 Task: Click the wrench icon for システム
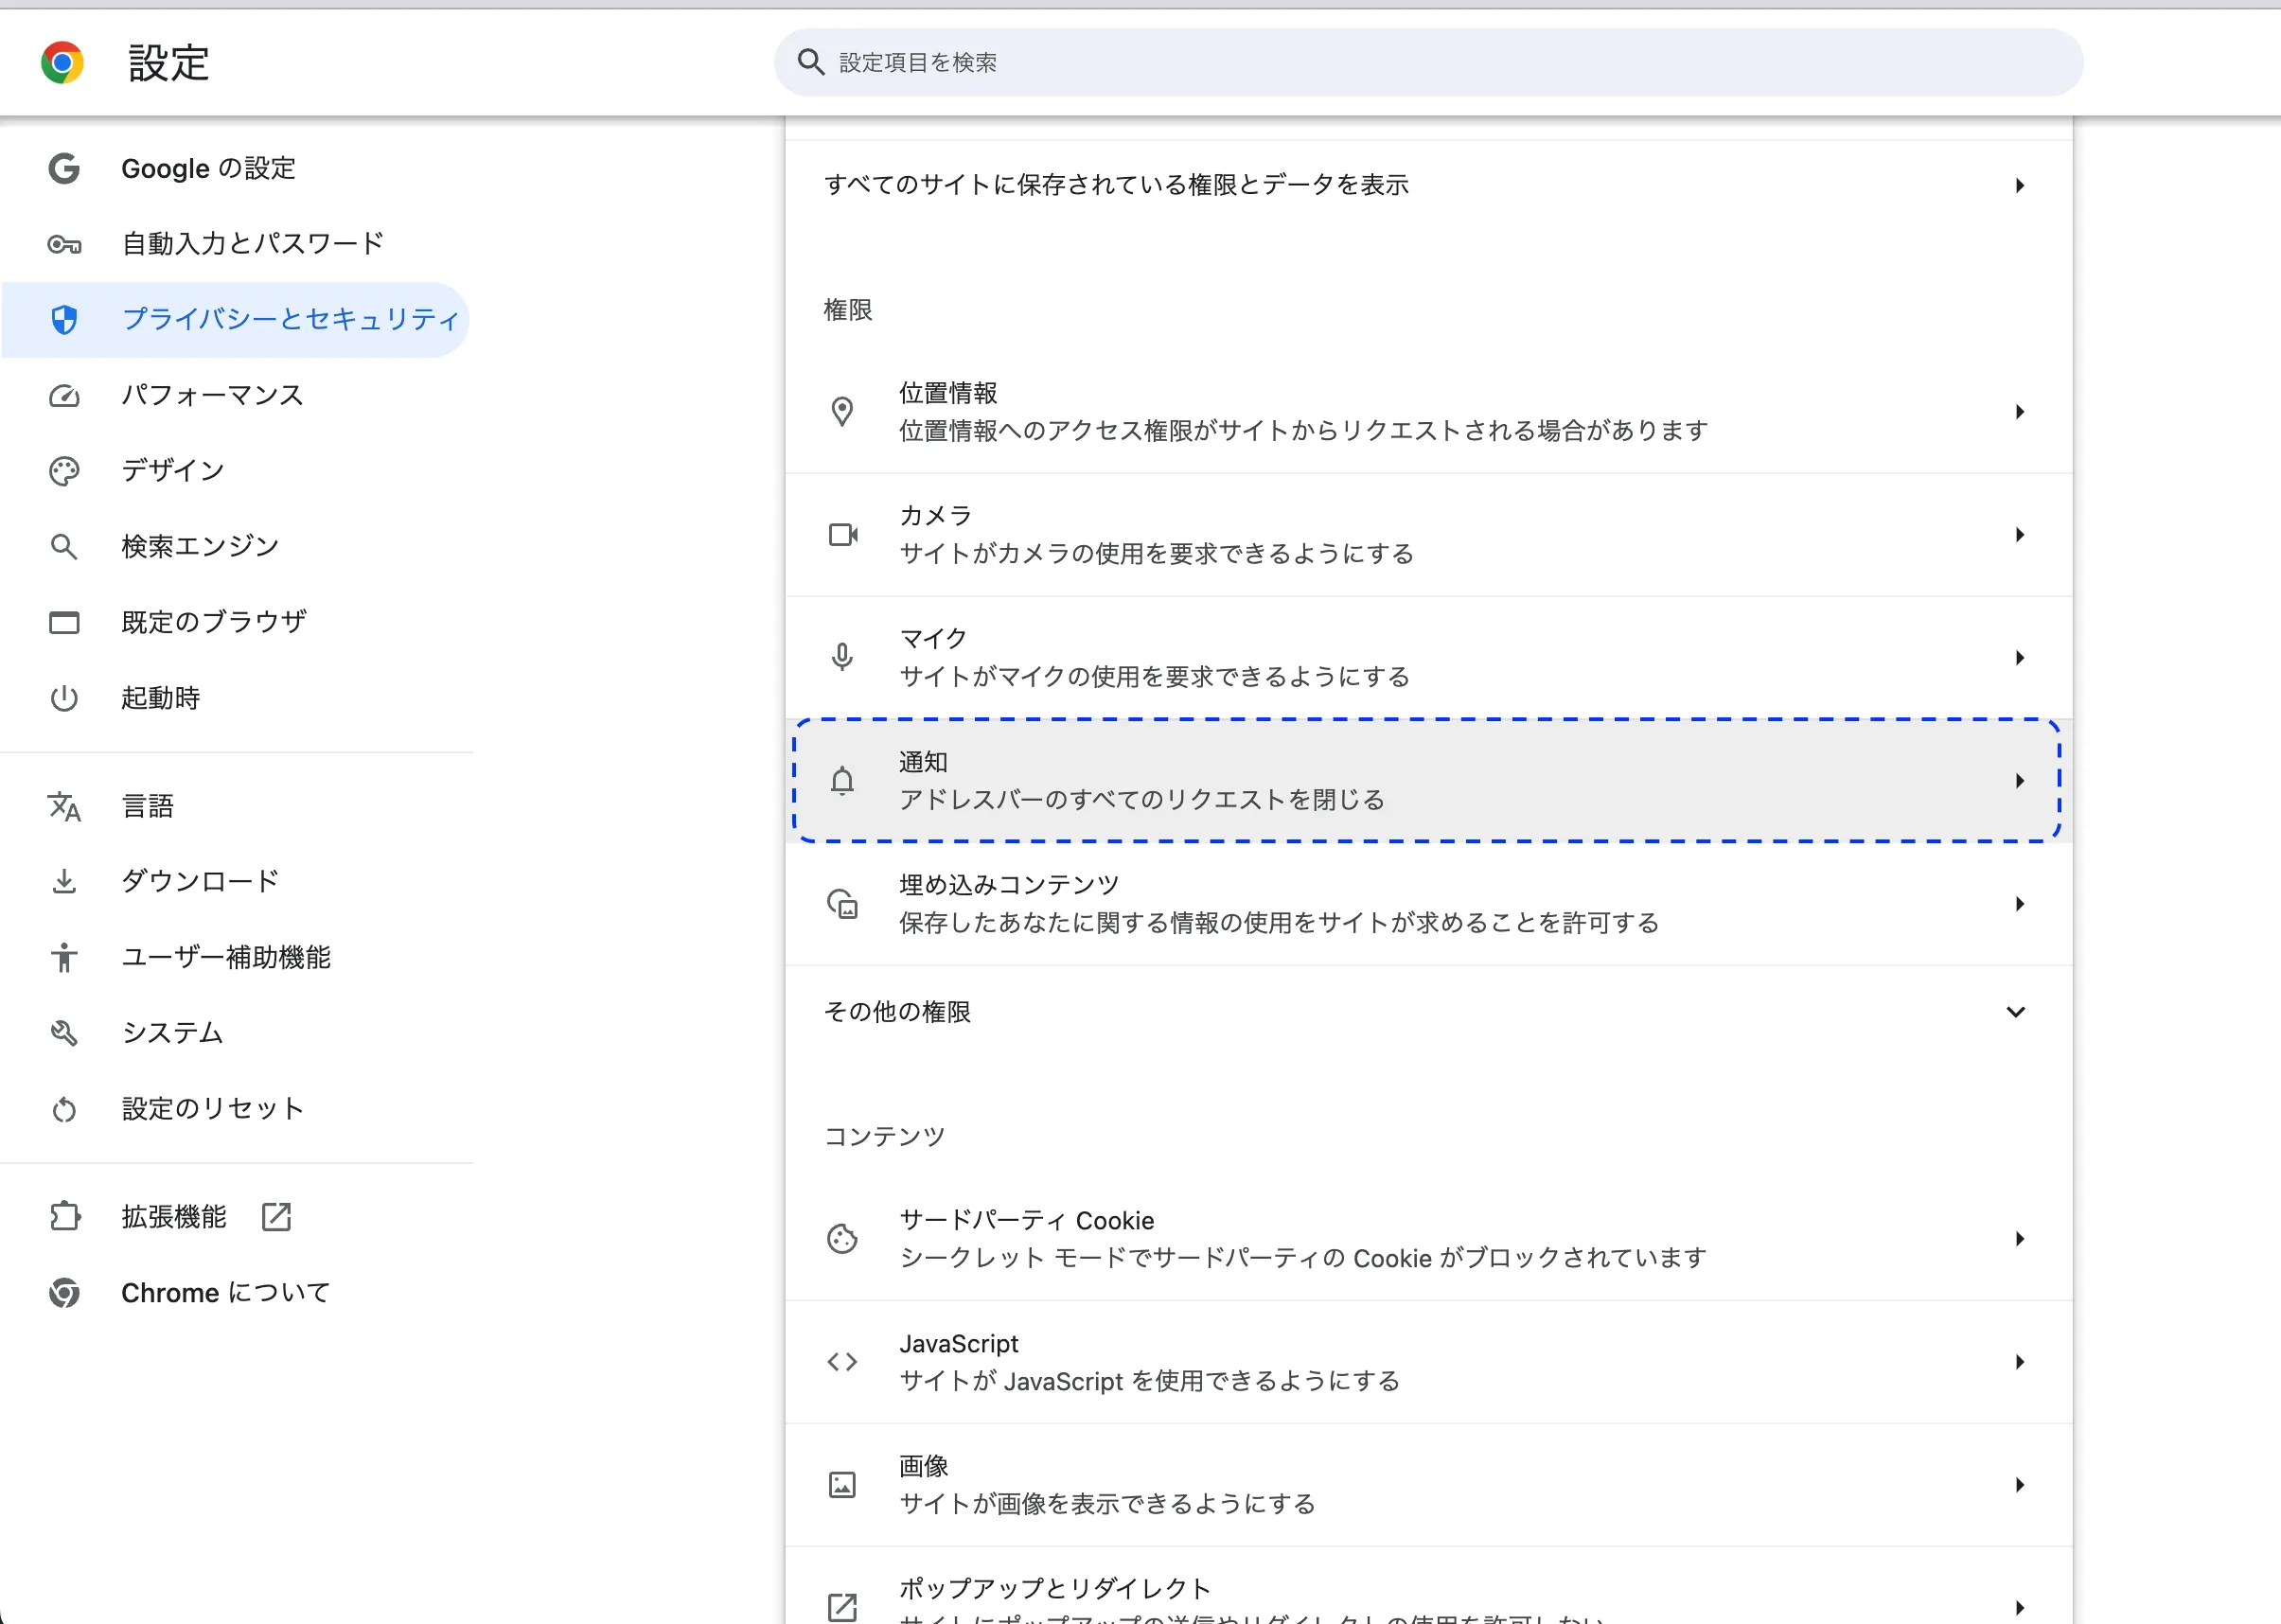pyautogui.click(x=64, y=1033)
